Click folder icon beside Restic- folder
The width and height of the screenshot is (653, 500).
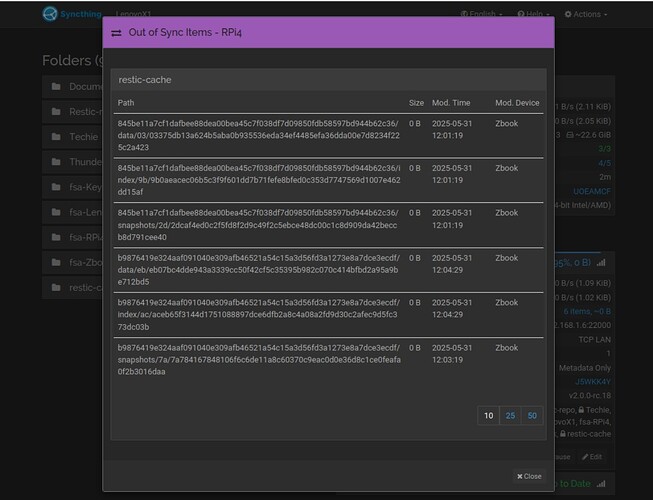point(56,112)
